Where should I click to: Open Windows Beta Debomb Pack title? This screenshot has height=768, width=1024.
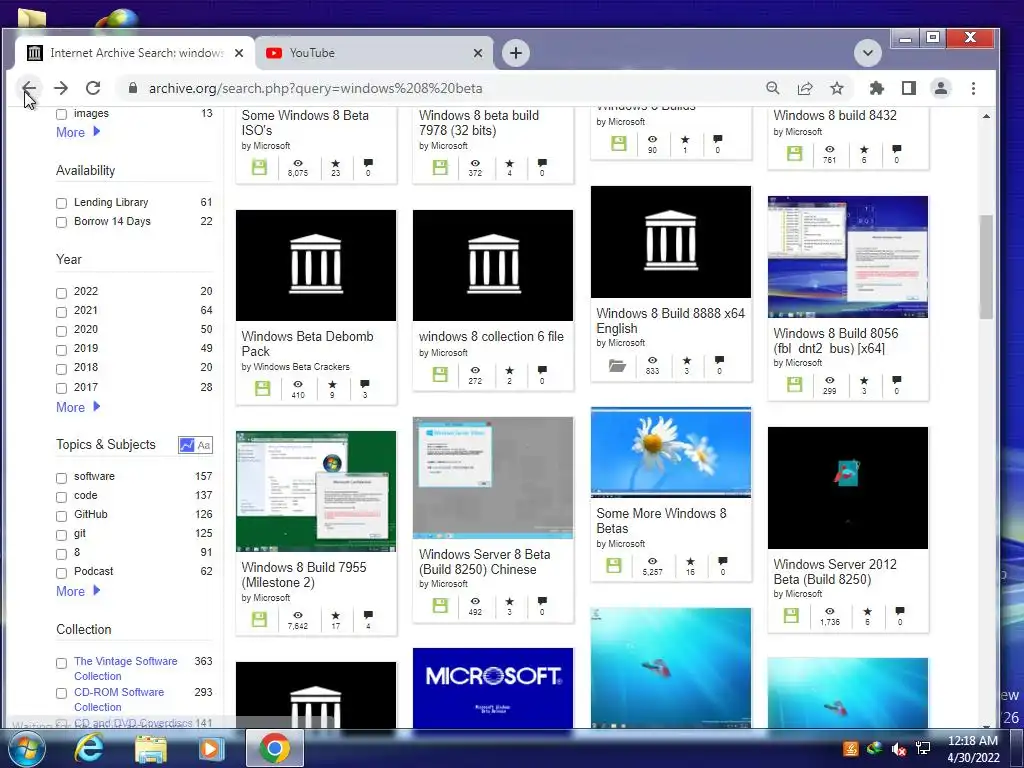pyautogui.click(x=307, y=344)
